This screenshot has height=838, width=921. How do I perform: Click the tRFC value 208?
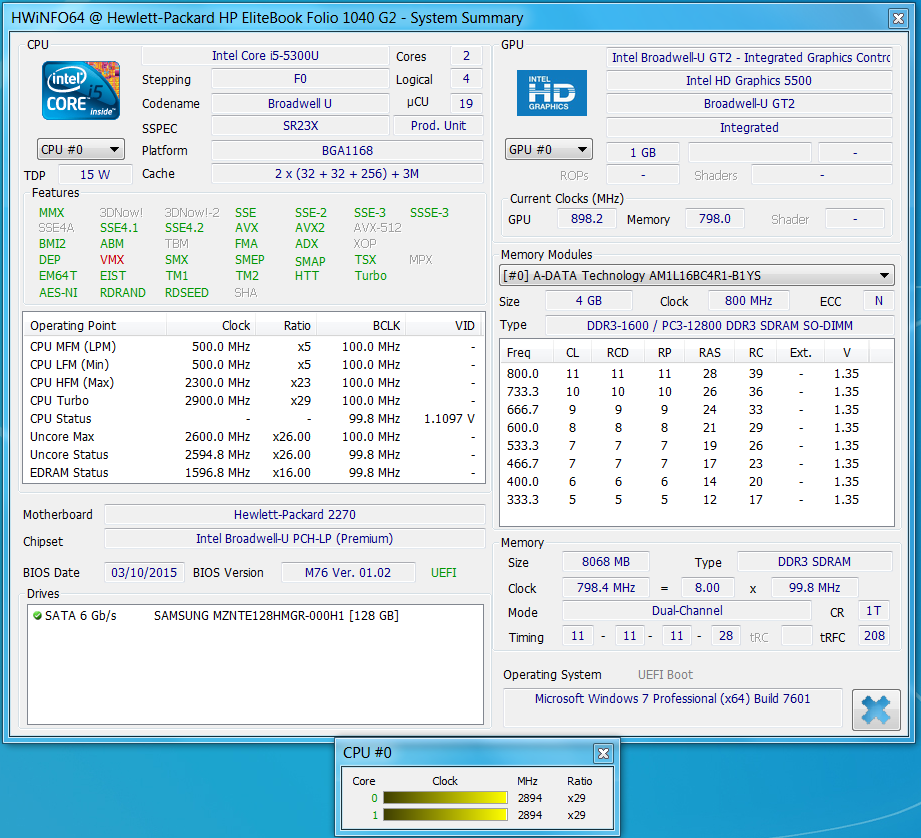[x=874, y=635]
